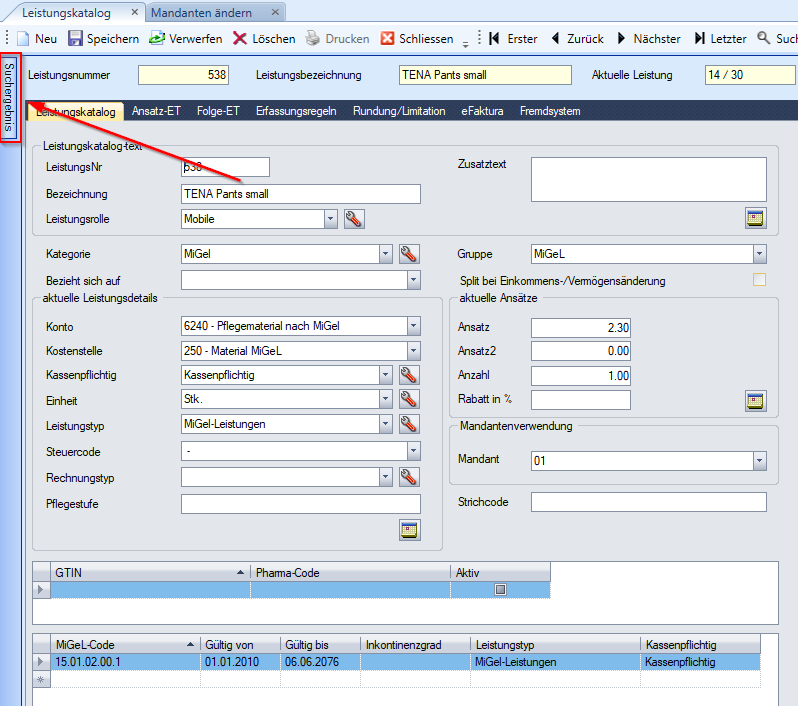
Task: Click the Gültig bis cell 06.06.2076
Action: [321, 662]
